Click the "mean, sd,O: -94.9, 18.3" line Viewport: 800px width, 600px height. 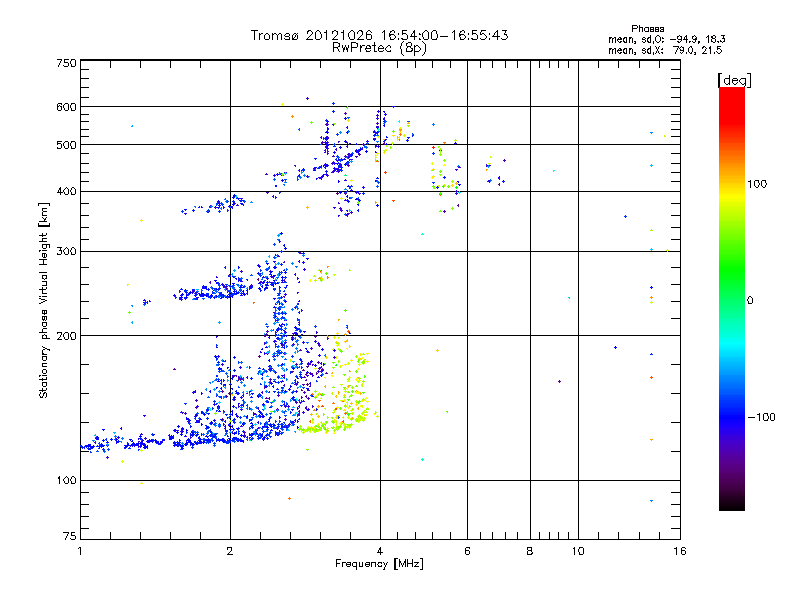coord(666,39)
